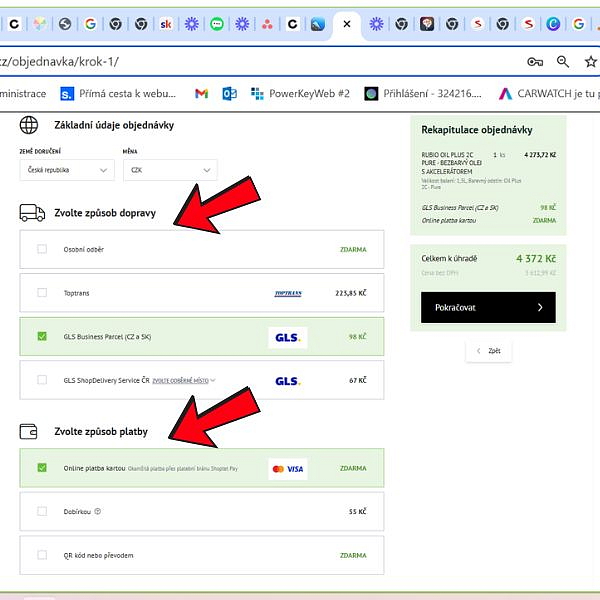Close the active tab with the X
600x600 pixels.
tap(347, 24)
